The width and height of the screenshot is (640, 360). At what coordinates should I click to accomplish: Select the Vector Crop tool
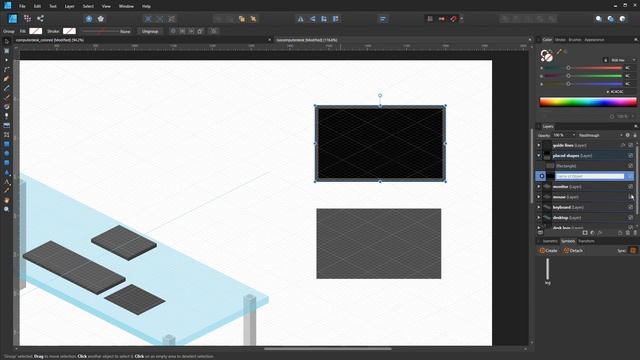[7, 135]
